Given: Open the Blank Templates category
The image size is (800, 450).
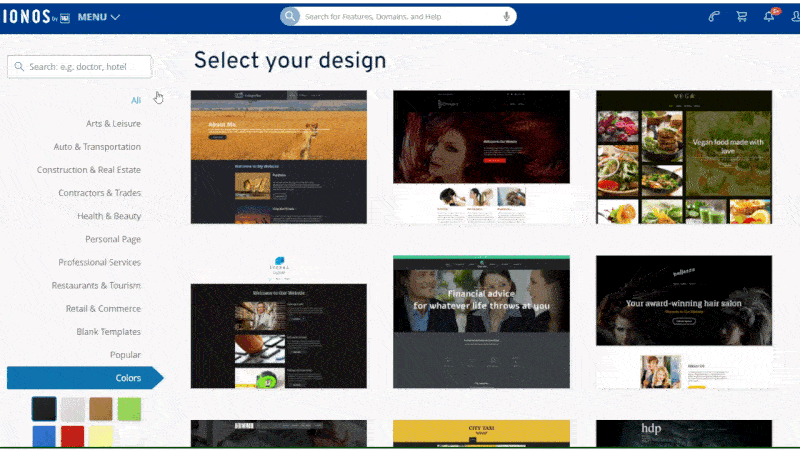Looking at the screenshot, I should (108, 332).
